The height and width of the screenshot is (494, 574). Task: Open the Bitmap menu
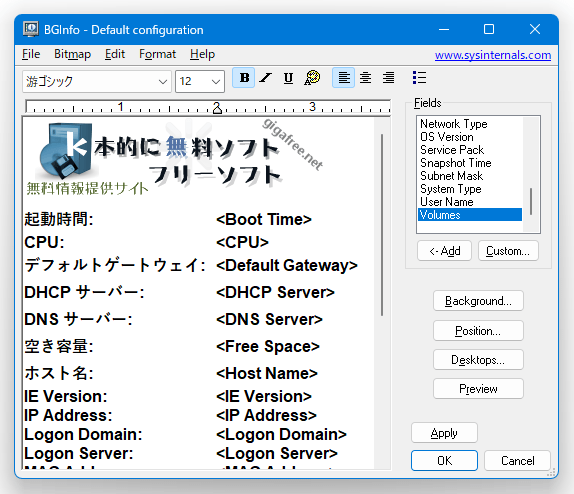point(72,54)
